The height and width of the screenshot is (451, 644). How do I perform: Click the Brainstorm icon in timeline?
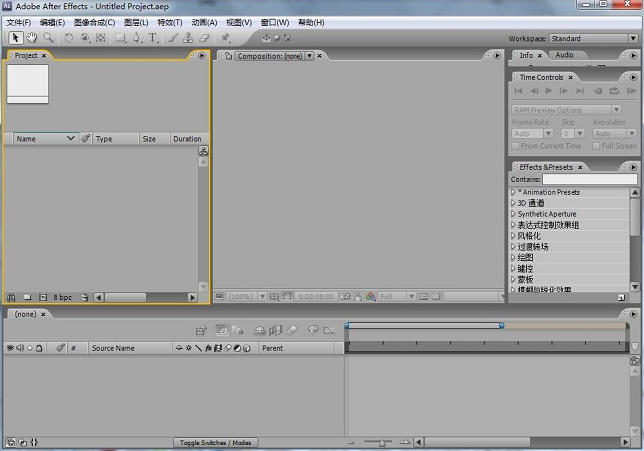[x=313, y=330]
